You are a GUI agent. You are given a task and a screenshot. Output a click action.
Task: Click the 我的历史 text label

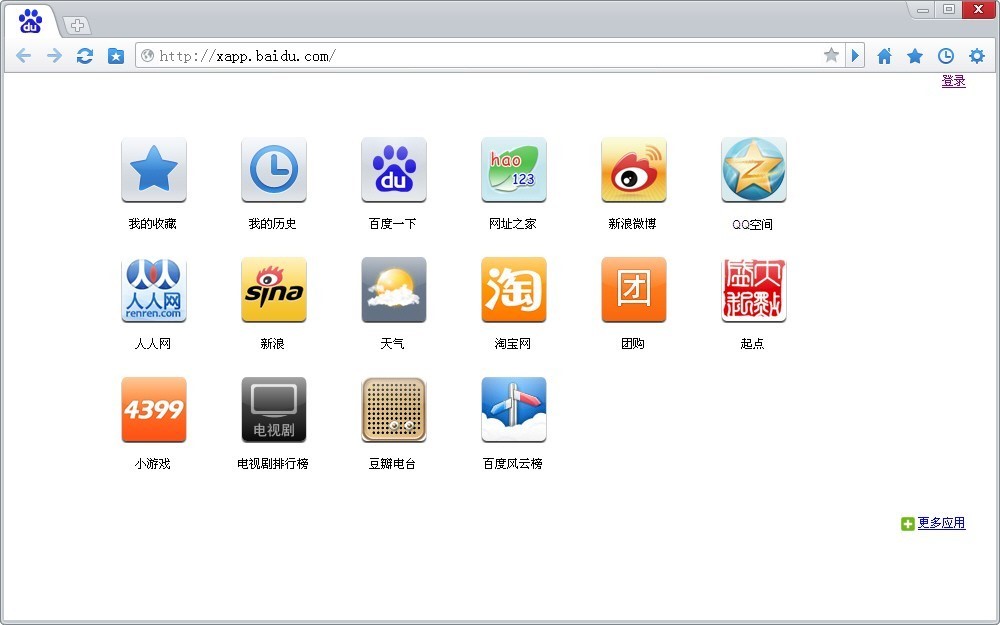(x=272, y=224)
